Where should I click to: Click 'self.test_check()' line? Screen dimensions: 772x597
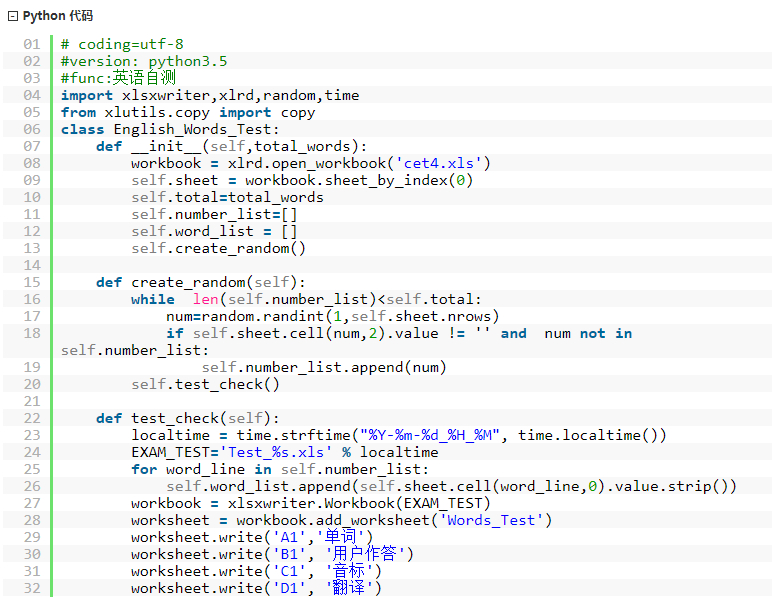click(x=205, y=384)
